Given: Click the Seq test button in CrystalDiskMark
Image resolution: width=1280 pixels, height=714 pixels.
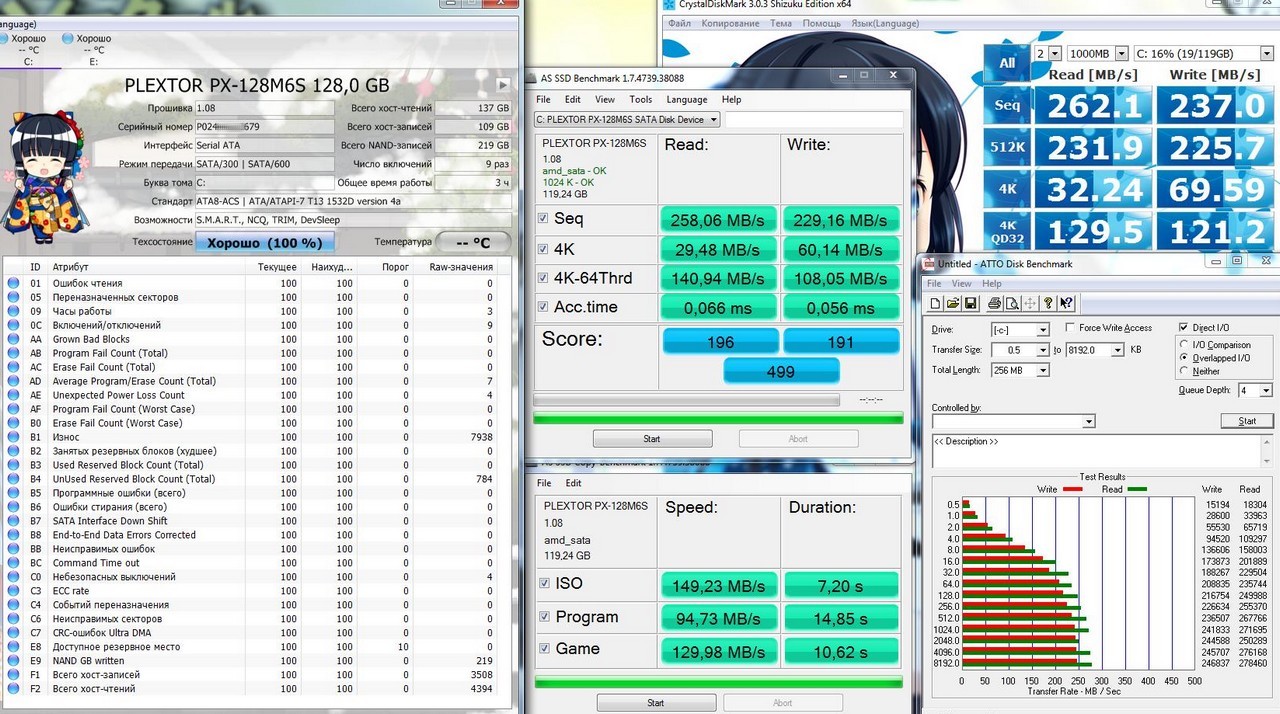Looking at the screenshot, I should 1007,106.
